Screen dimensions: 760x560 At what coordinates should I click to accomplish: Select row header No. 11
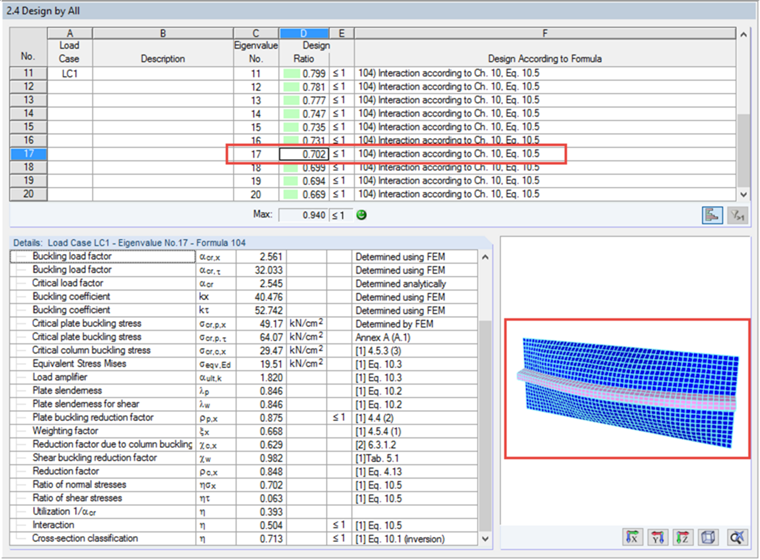[29, 73]
